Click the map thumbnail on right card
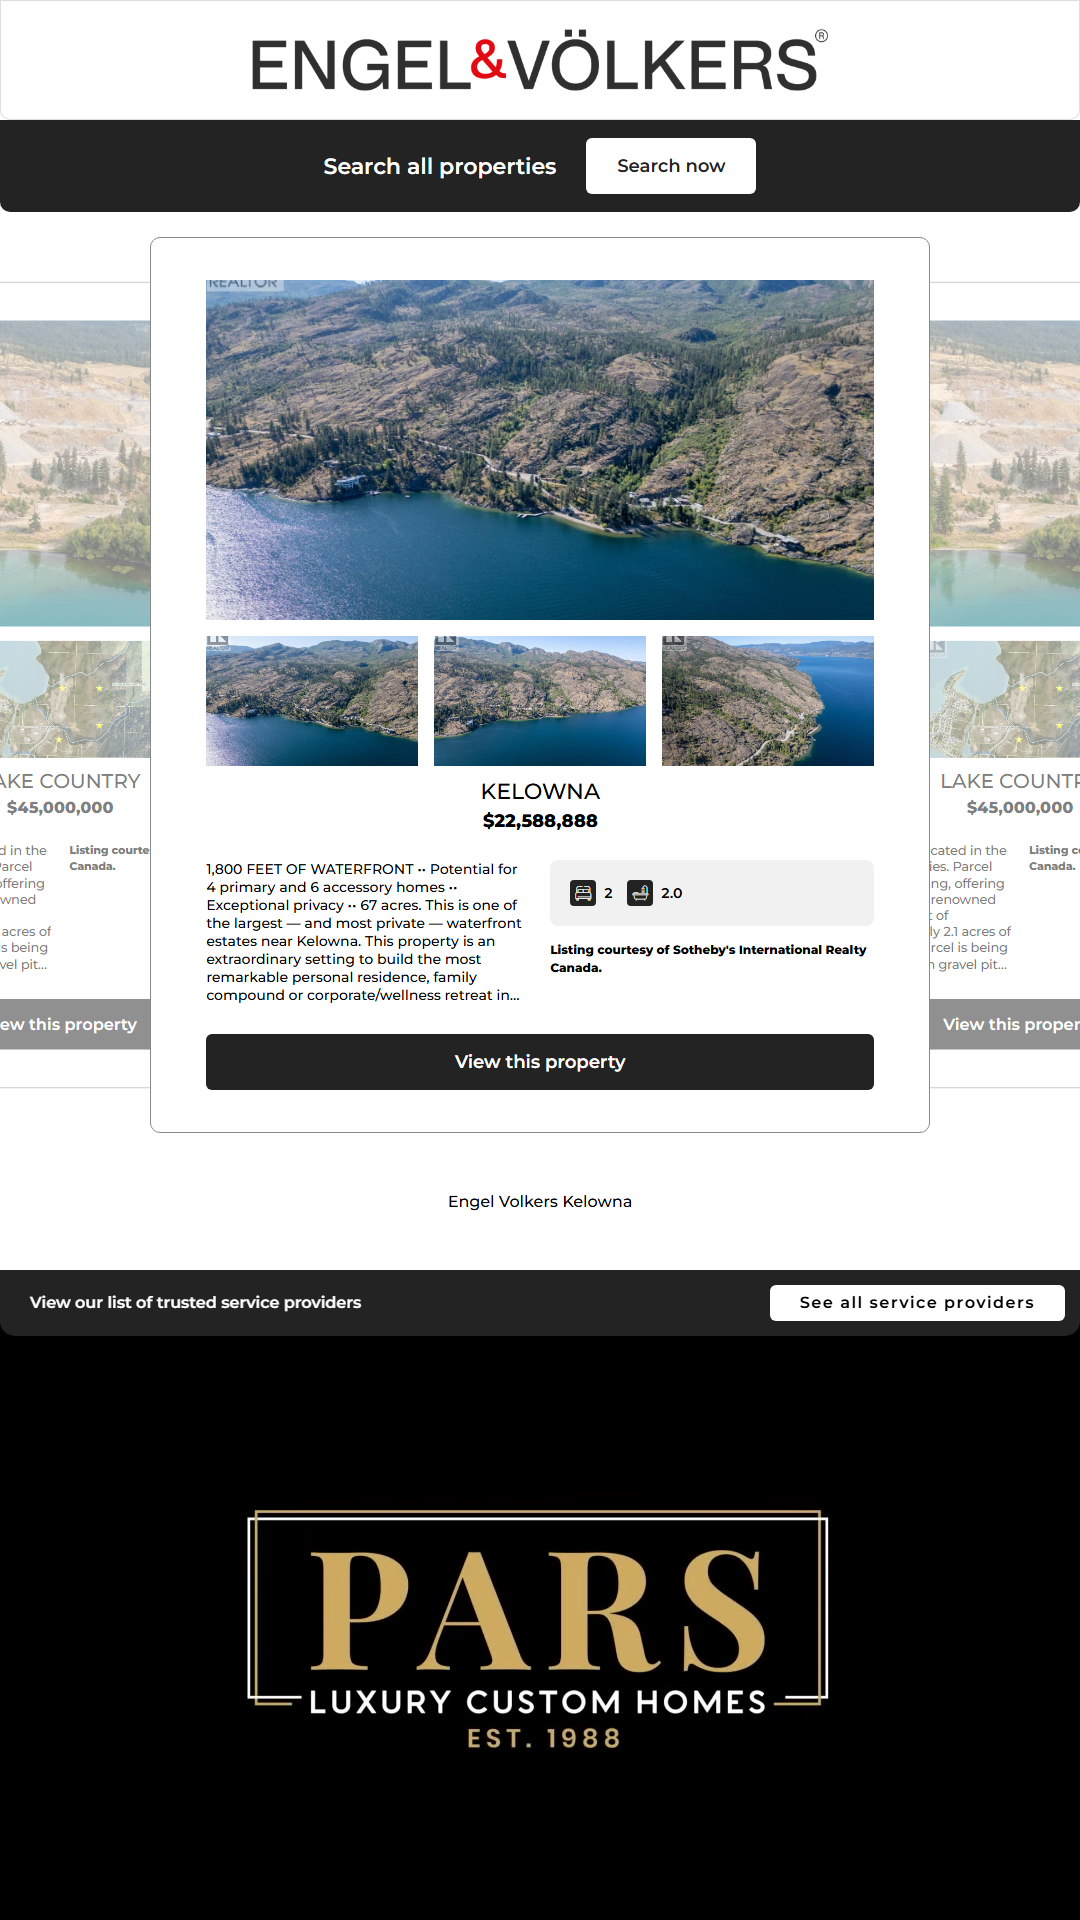 pos(1004,699)
